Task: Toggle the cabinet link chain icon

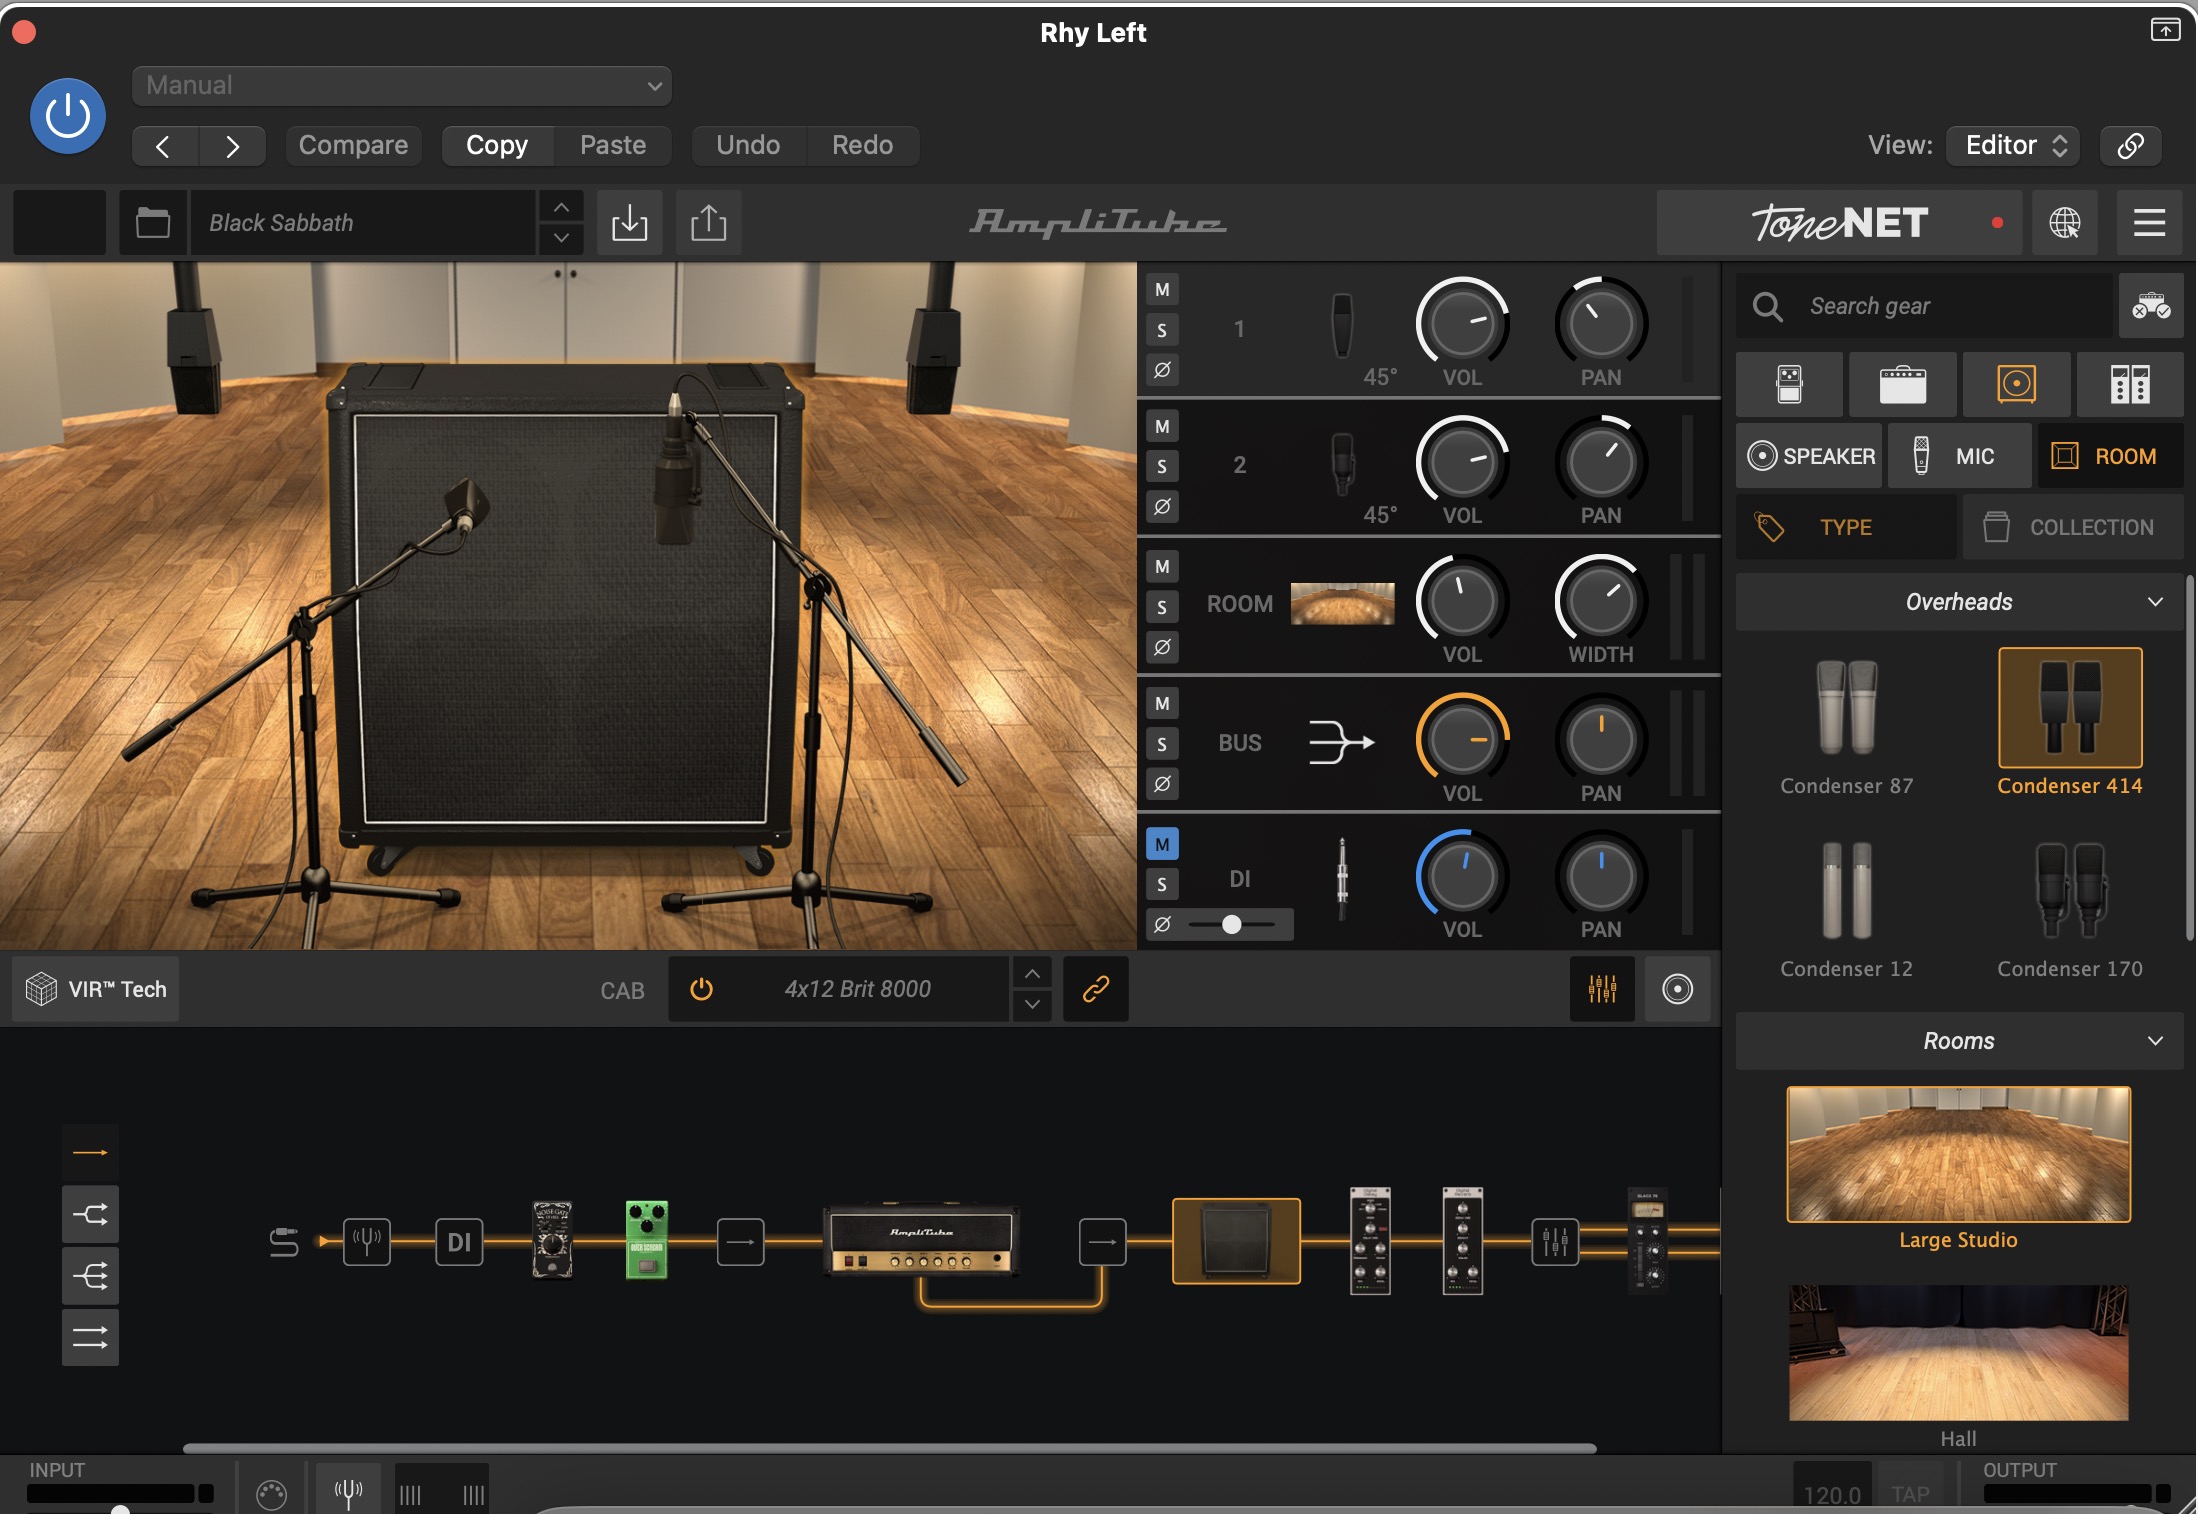Action: [x=1096, y=989]
